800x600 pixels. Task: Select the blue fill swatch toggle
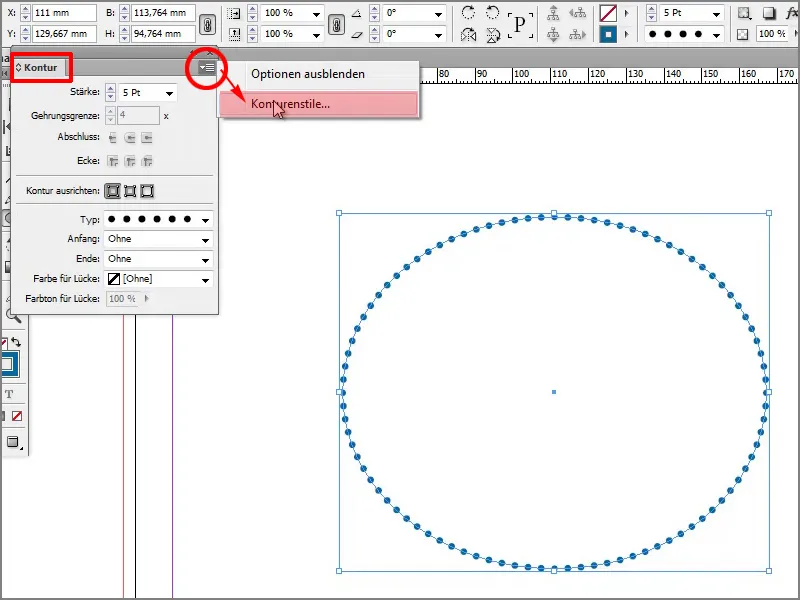point(607,33)
